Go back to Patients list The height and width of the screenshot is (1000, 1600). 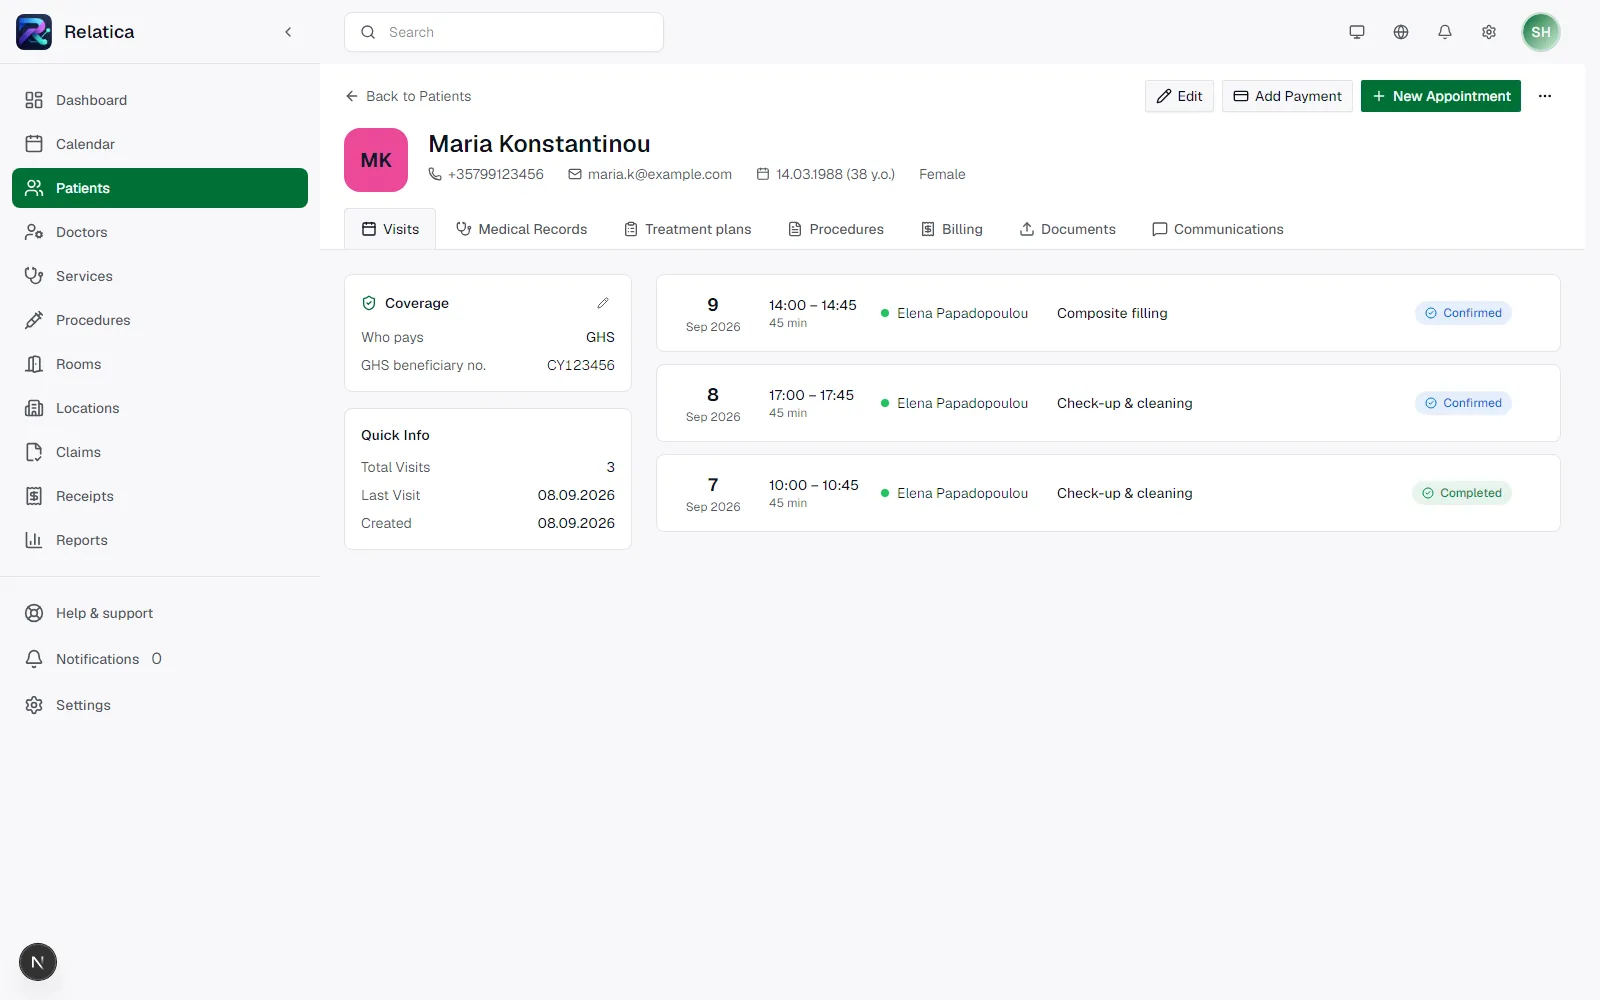pyautogui.click(x=408, y=96)
